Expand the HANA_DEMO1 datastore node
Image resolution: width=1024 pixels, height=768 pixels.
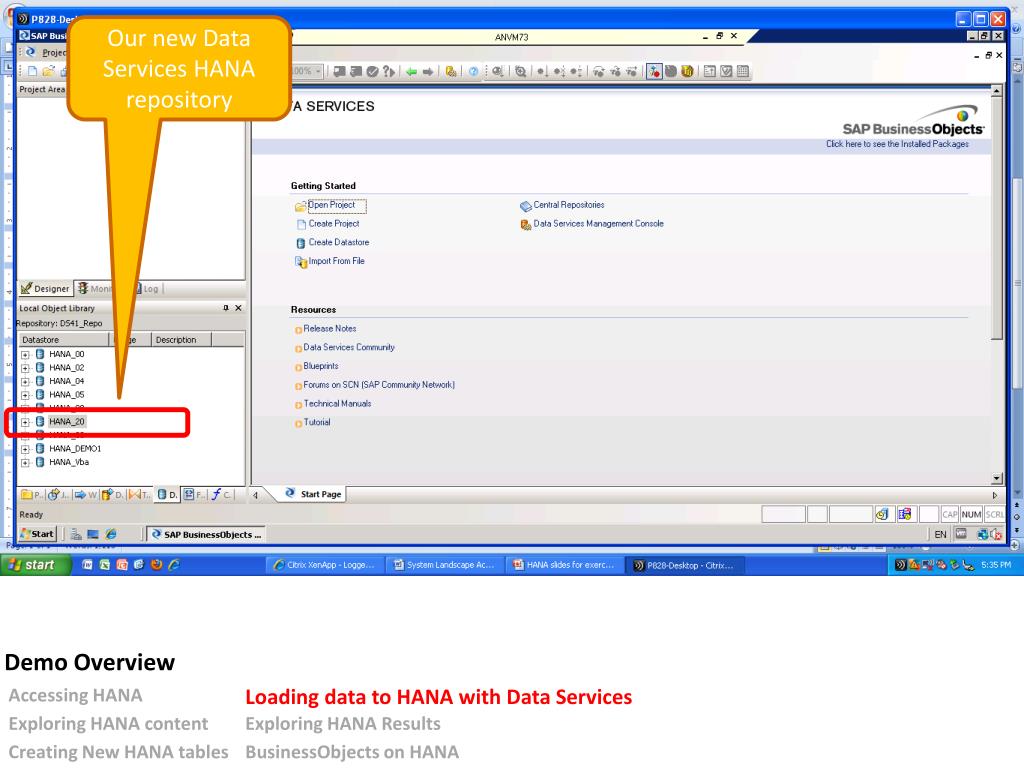click(x=25, y=449)
